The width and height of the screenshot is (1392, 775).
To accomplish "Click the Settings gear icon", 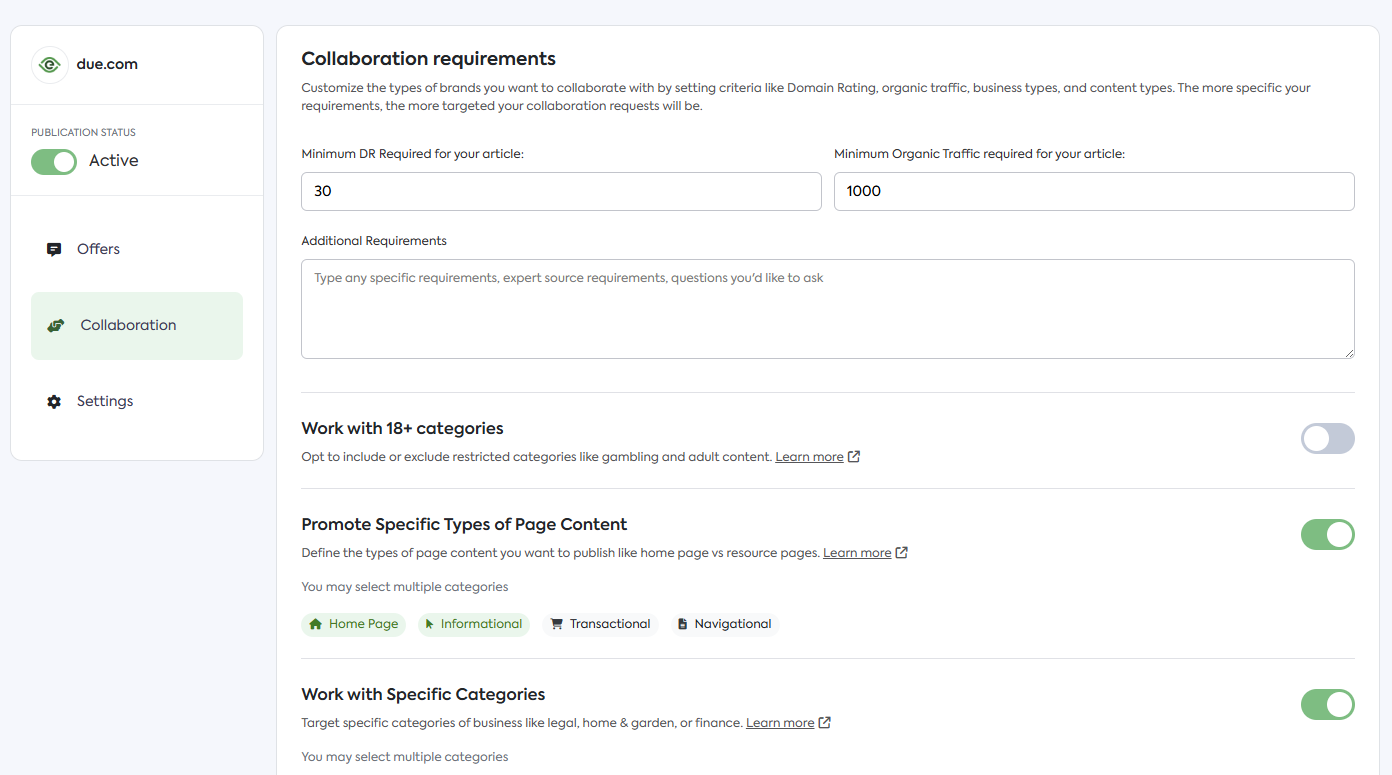I will tap(54, 401).
